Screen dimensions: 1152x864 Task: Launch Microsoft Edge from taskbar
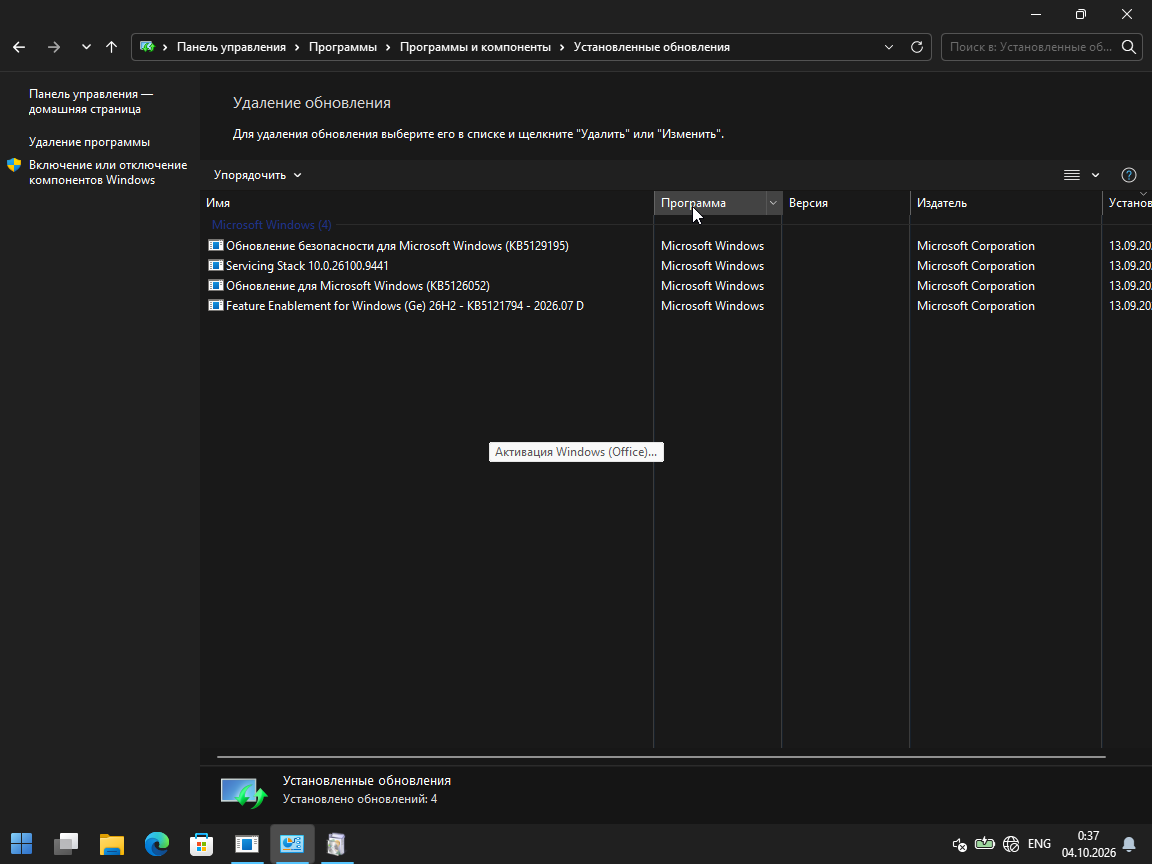point(156,843)
